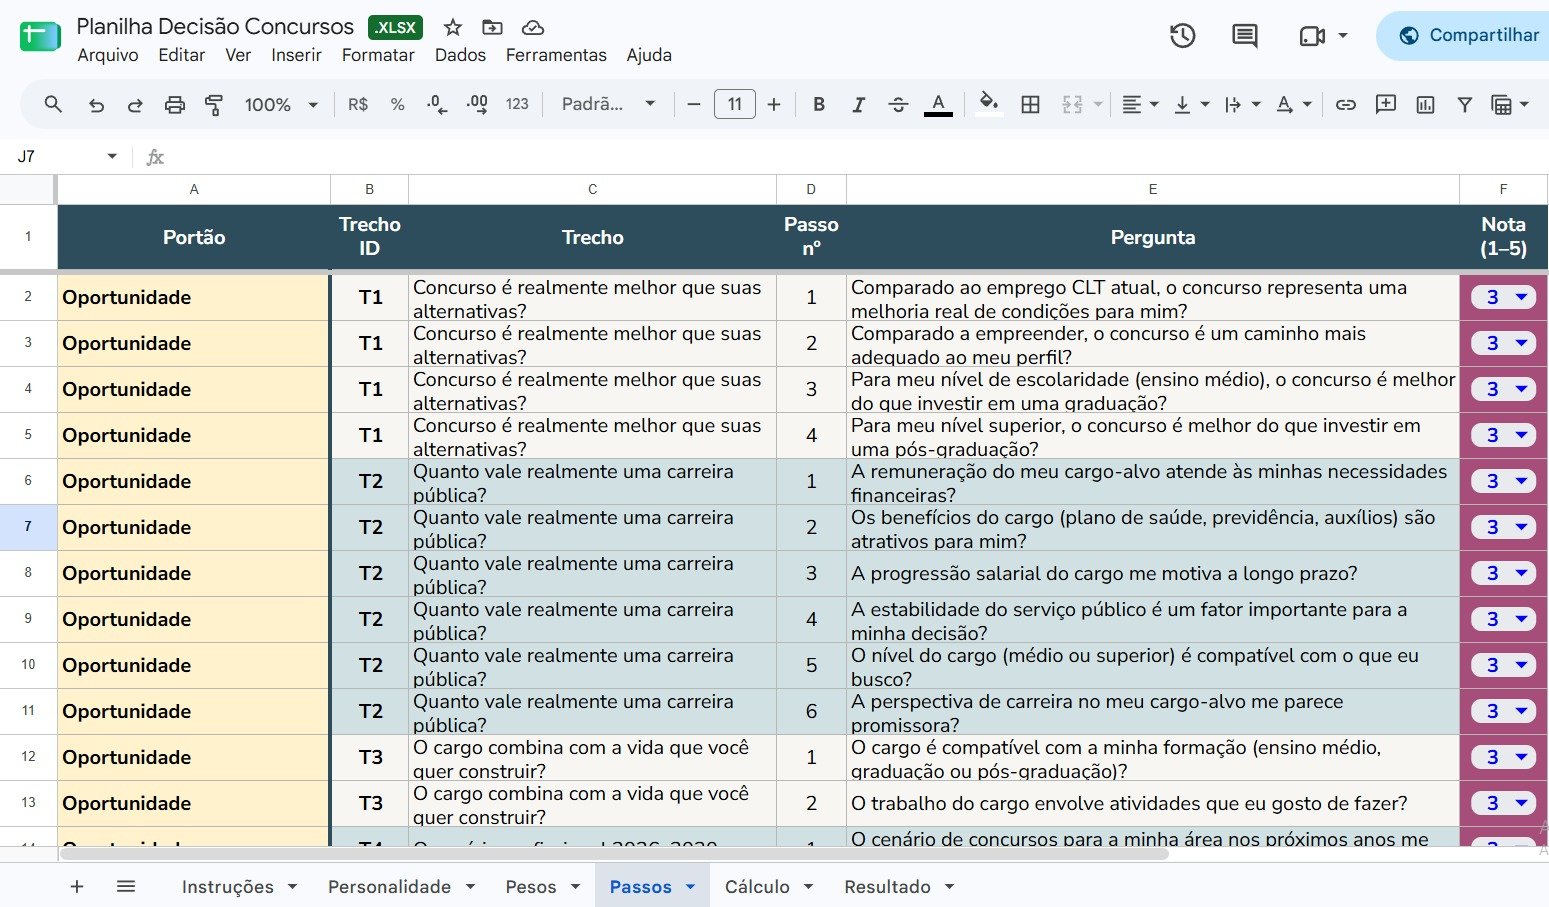The width and height of the screenshot is (1549, 907).
Task: Open horizontal align dropdown
Action: 1140,104
